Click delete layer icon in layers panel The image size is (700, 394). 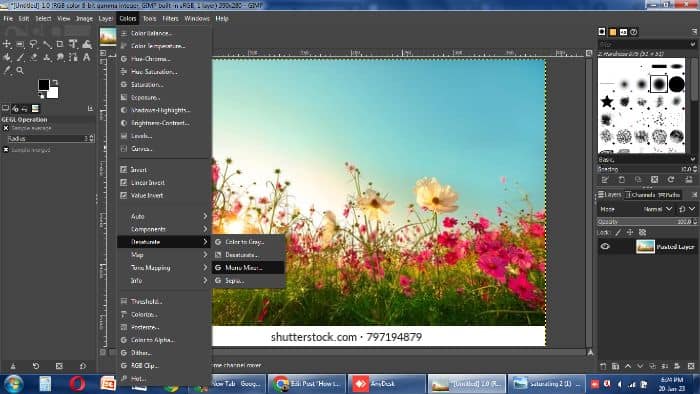click(691, 366)
